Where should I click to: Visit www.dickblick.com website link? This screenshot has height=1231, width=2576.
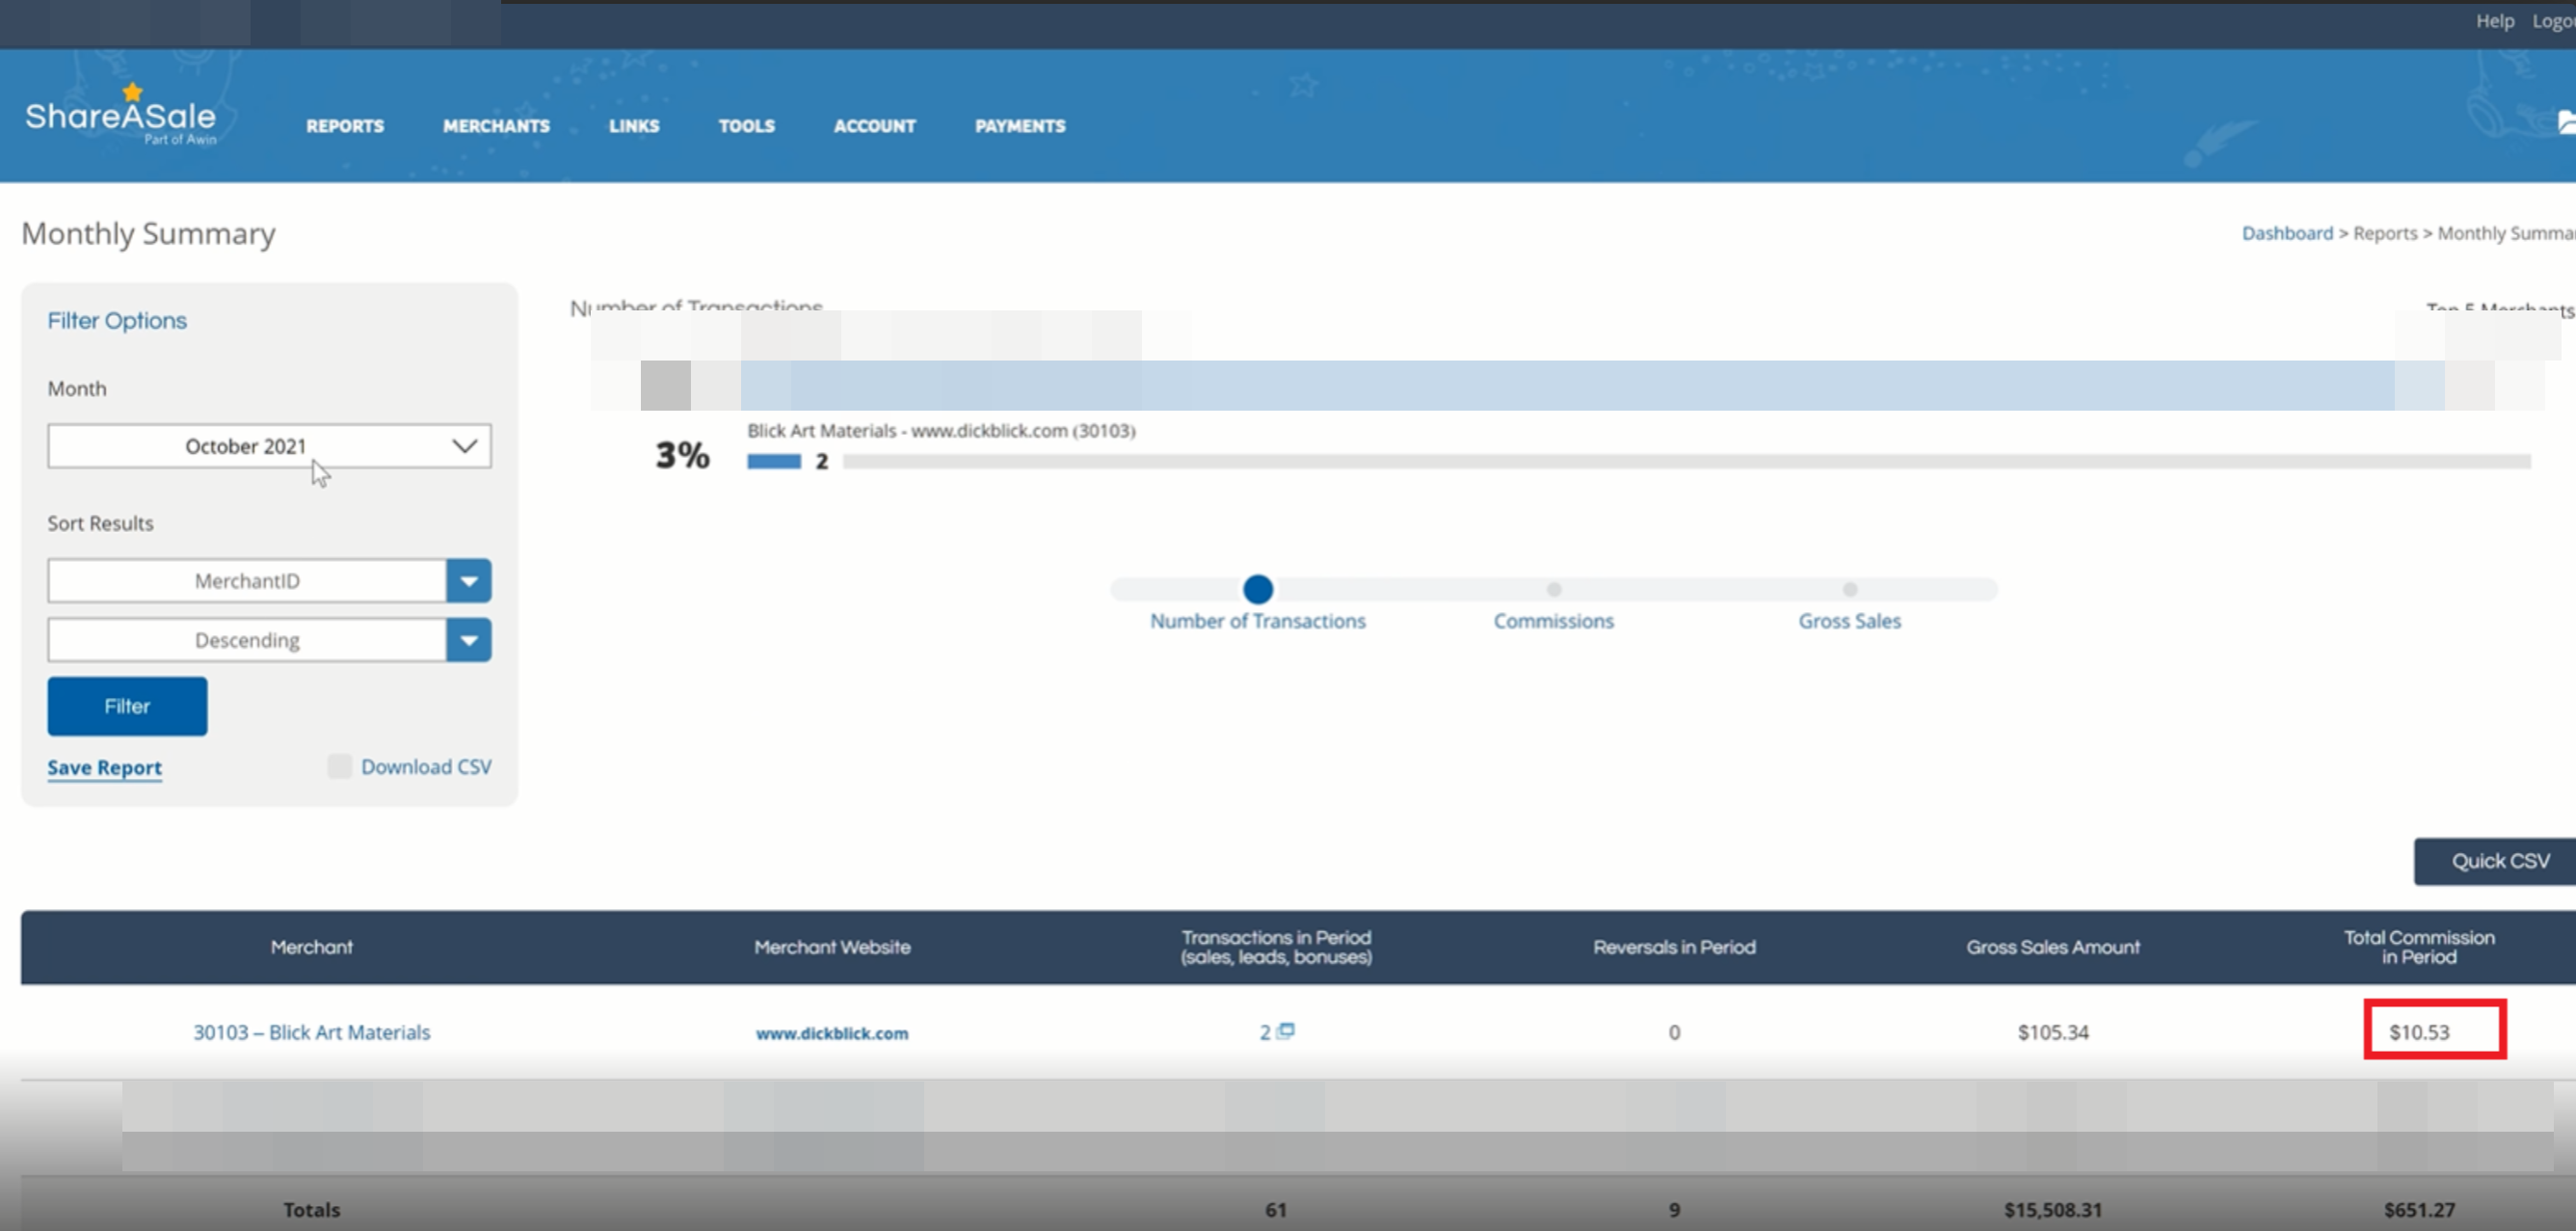832,1033
